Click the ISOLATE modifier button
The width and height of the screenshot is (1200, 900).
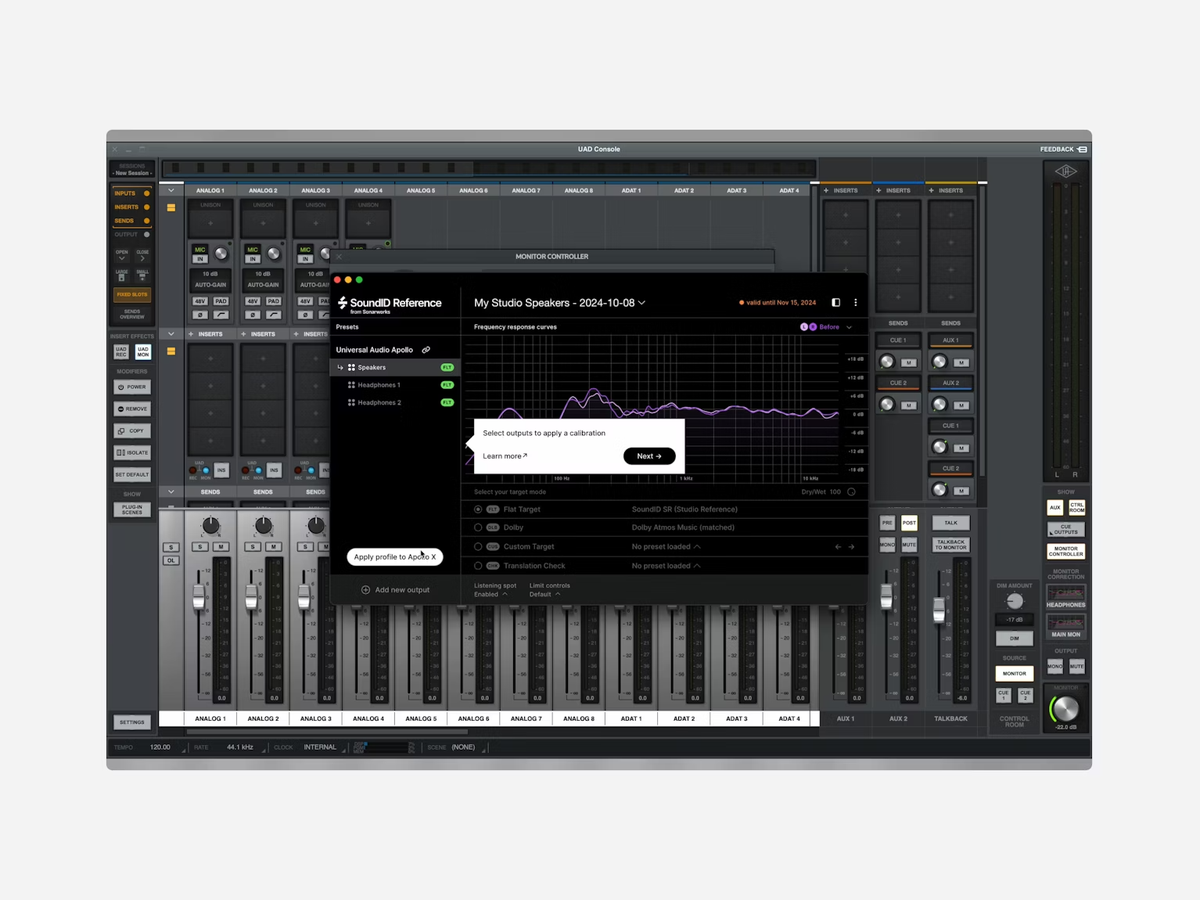132,453
